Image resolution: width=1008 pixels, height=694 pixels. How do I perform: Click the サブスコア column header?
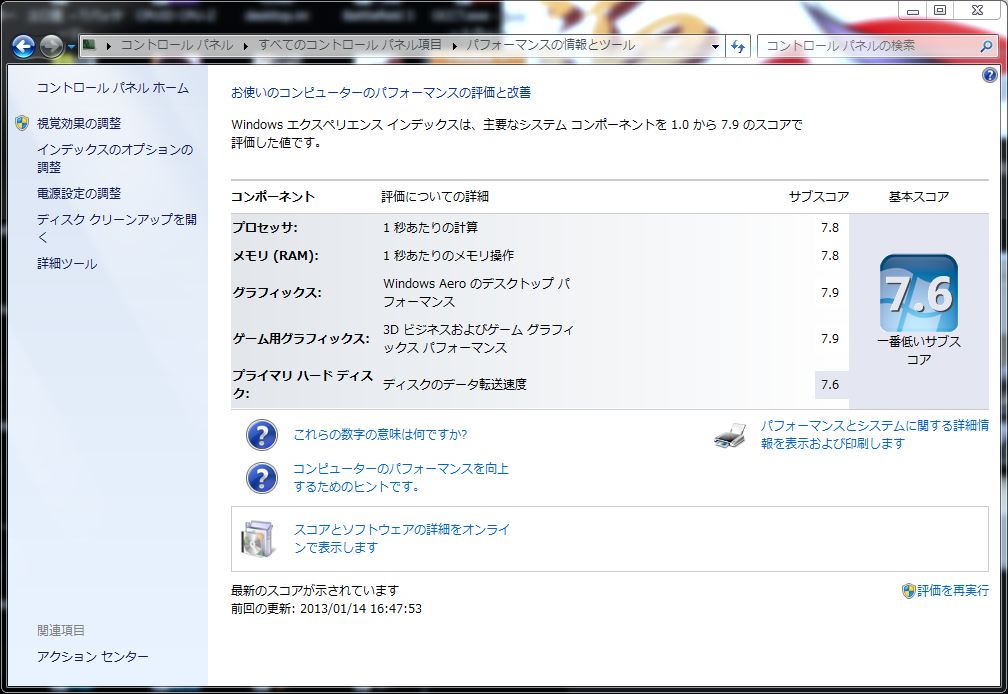point(819,197)
